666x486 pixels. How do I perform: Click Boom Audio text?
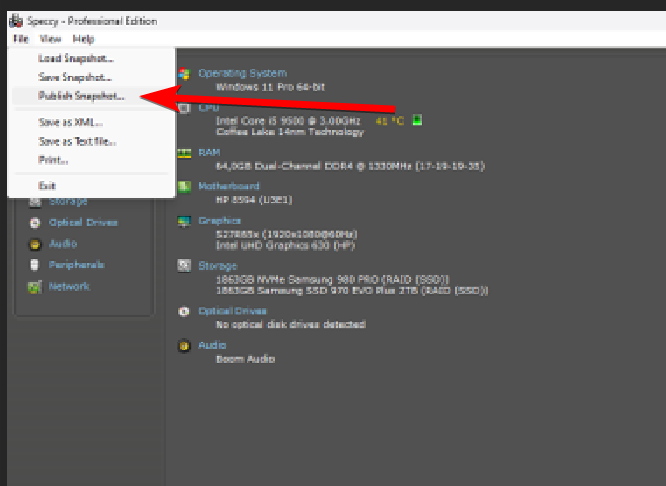tap(246, 359)
